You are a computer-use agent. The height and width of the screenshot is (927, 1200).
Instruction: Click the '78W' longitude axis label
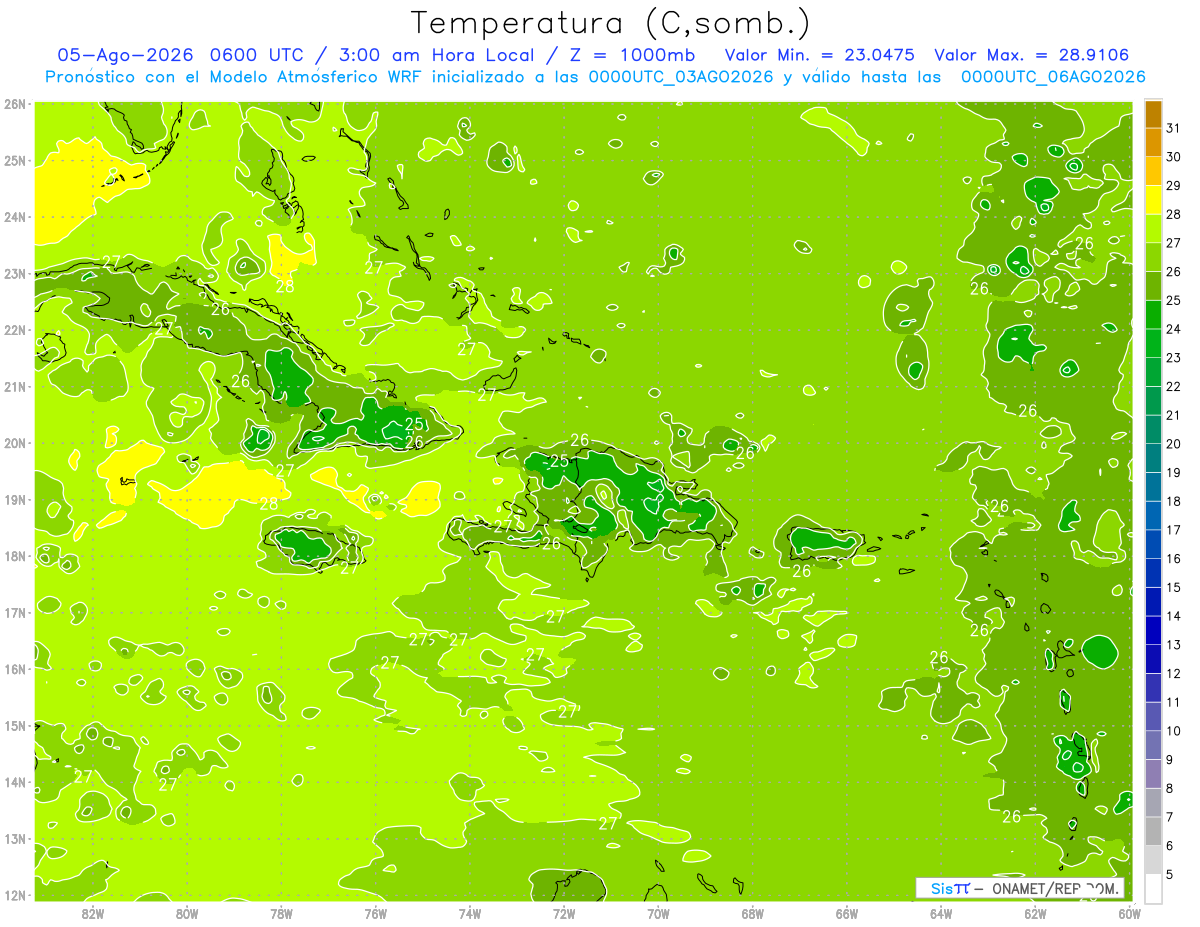(281, 913)
